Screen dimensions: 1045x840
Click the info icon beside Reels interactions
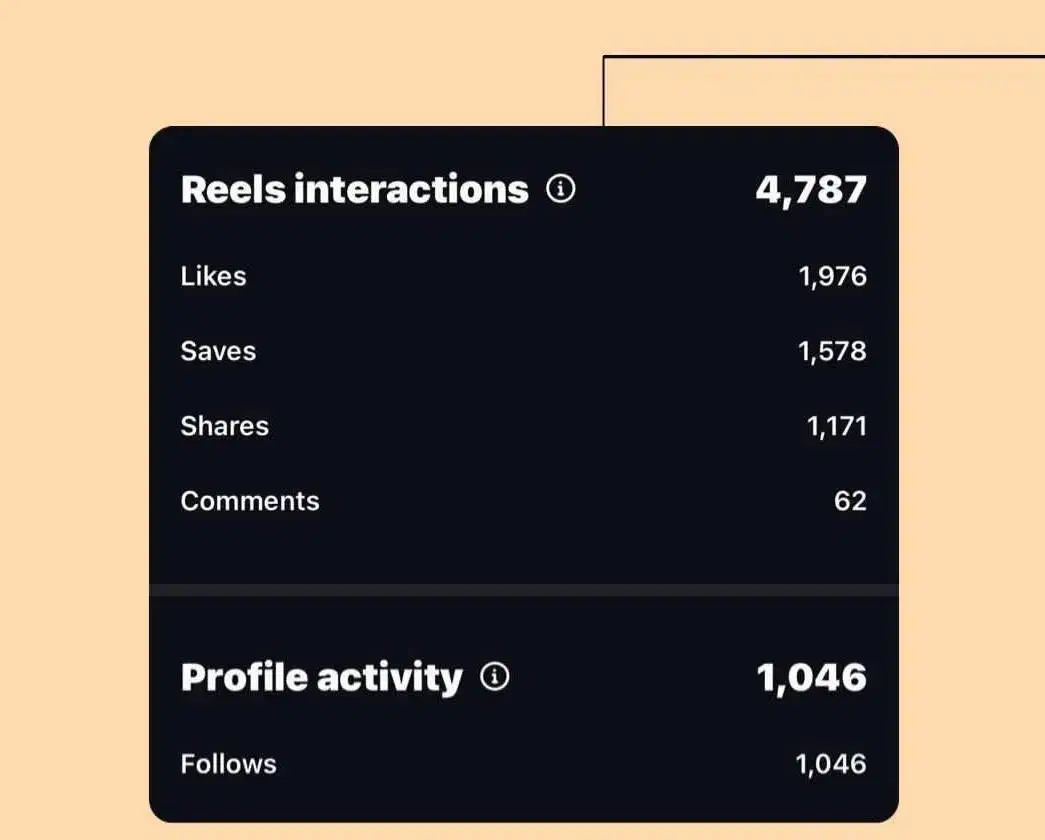pos(561,188)
